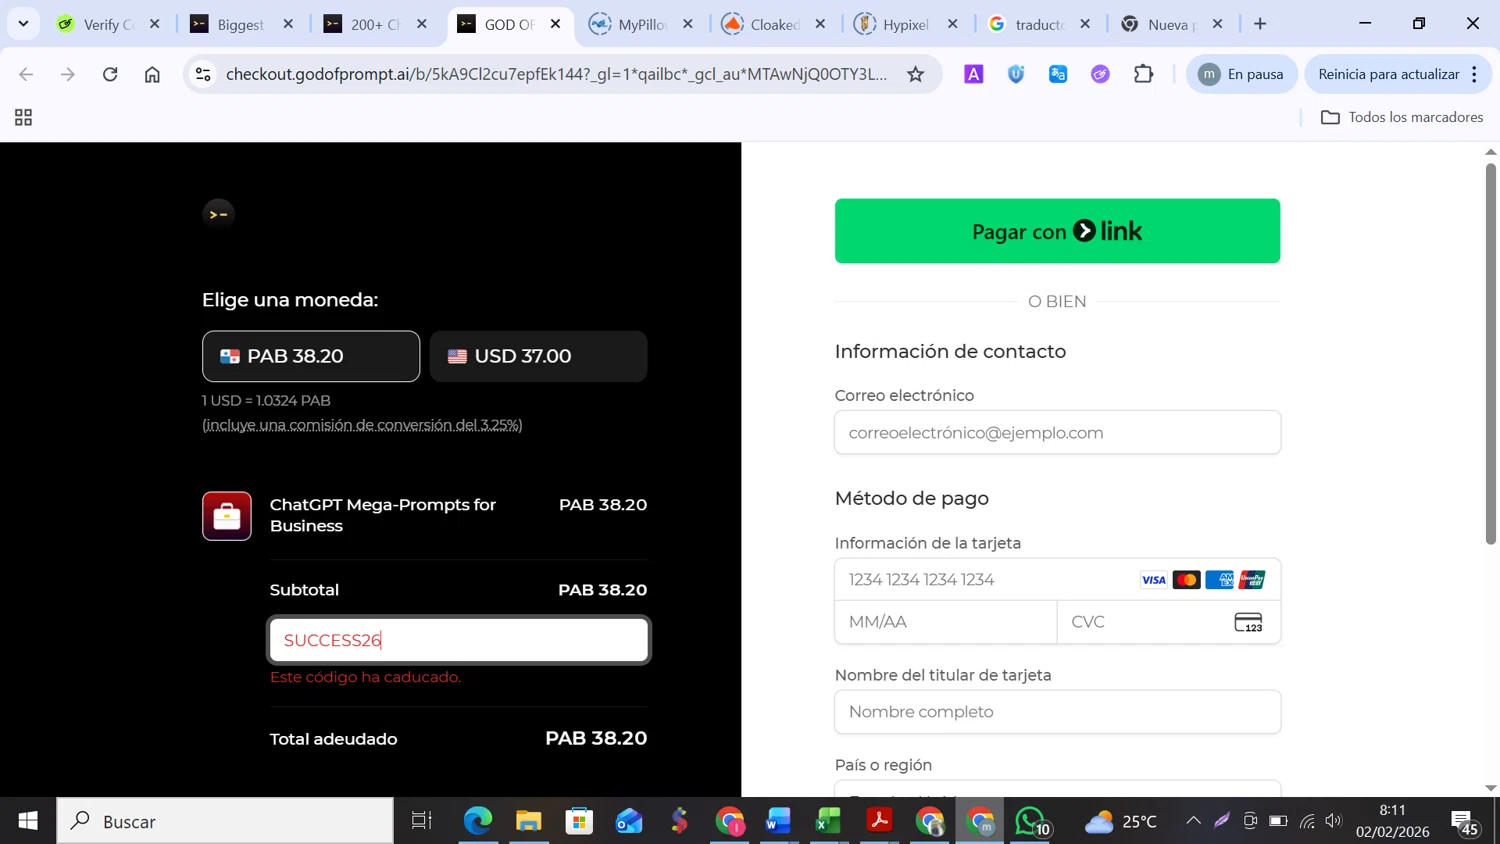Open File Explorer from the taskbar

point(528,821)
